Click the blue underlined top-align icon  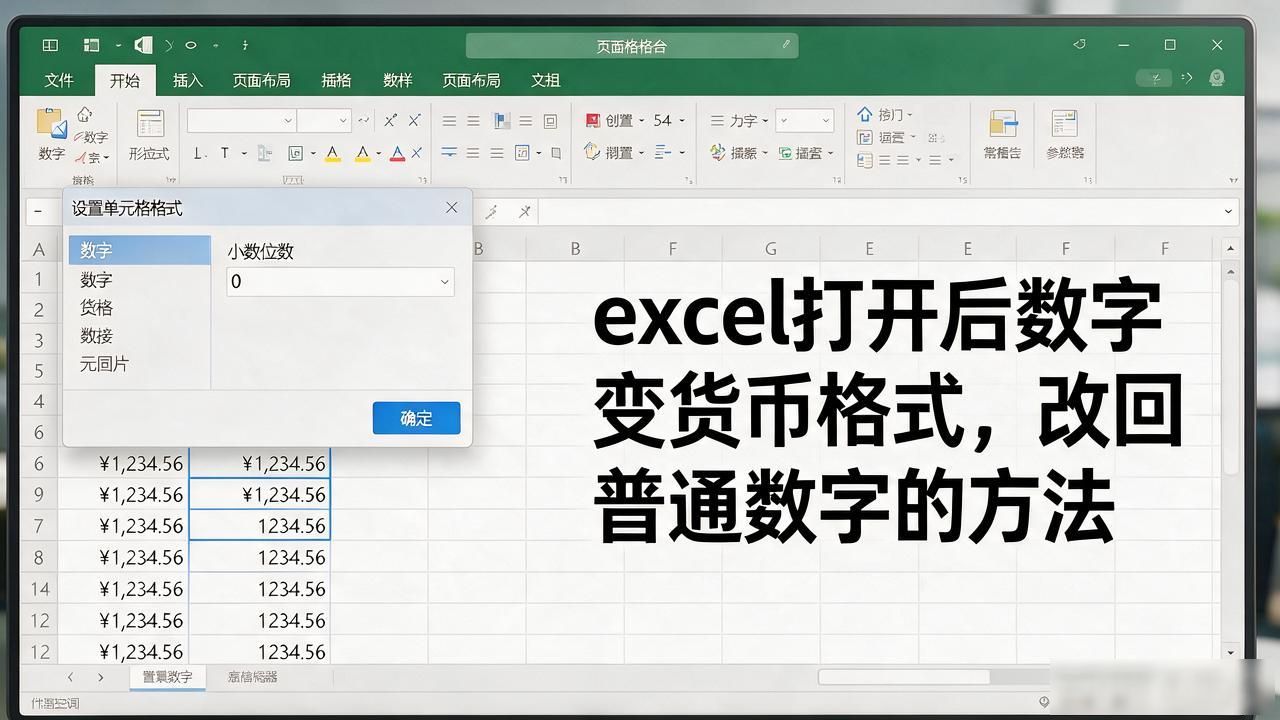pos(449,153)
